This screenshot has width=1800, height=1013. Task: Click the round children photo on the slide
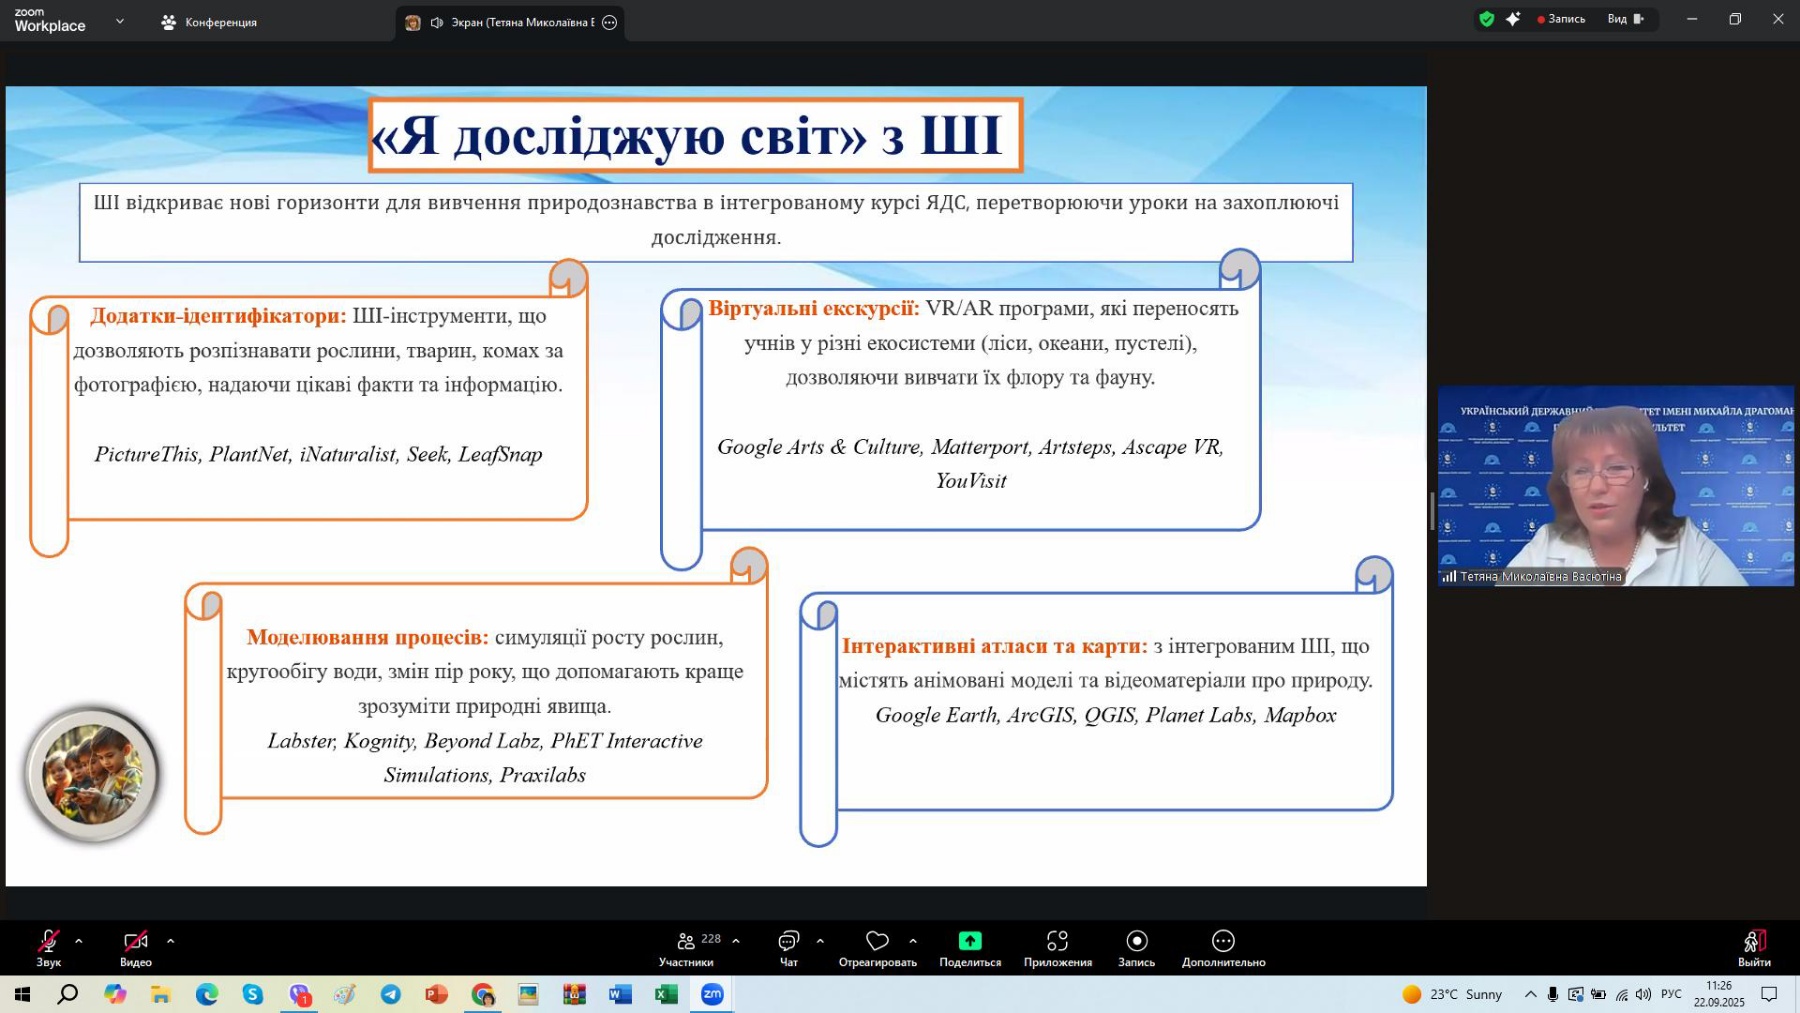pos(92,774)
